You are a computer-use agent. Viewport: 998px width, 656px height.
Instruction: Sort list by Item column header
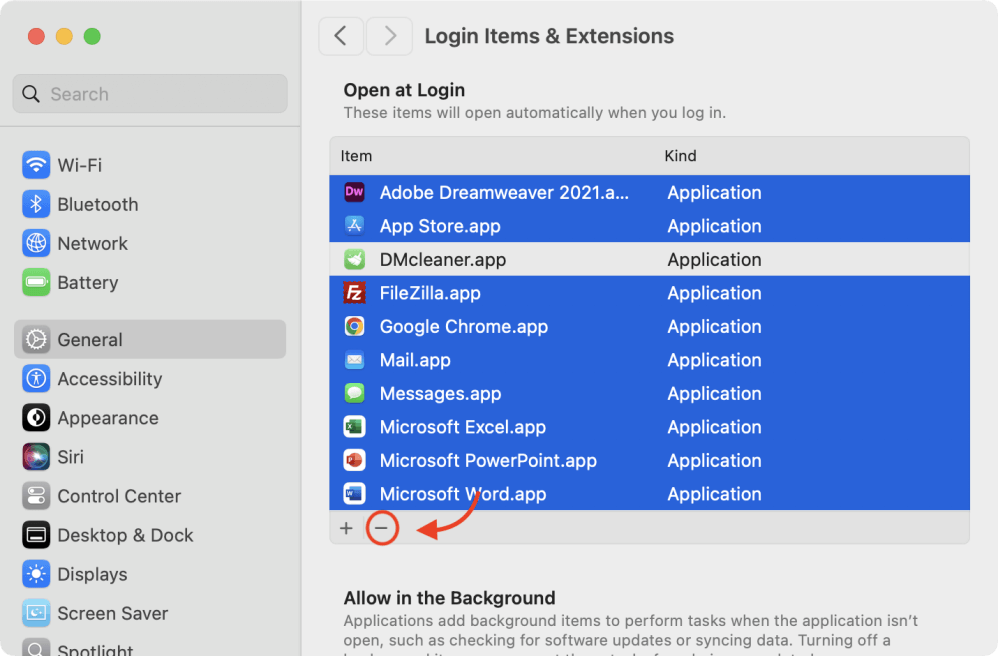(x=356, y=156)
